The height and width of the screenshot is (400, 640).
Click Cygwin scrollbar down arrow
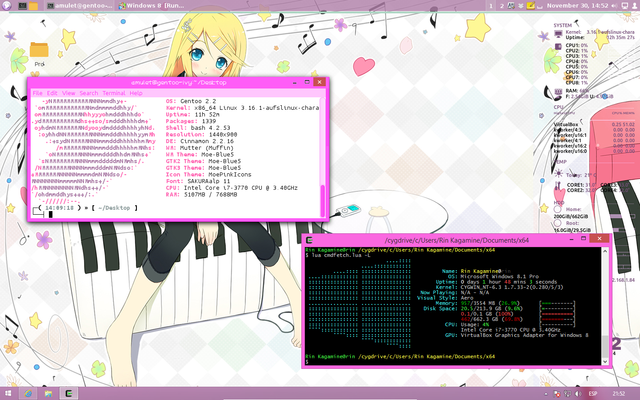point(605,361)
